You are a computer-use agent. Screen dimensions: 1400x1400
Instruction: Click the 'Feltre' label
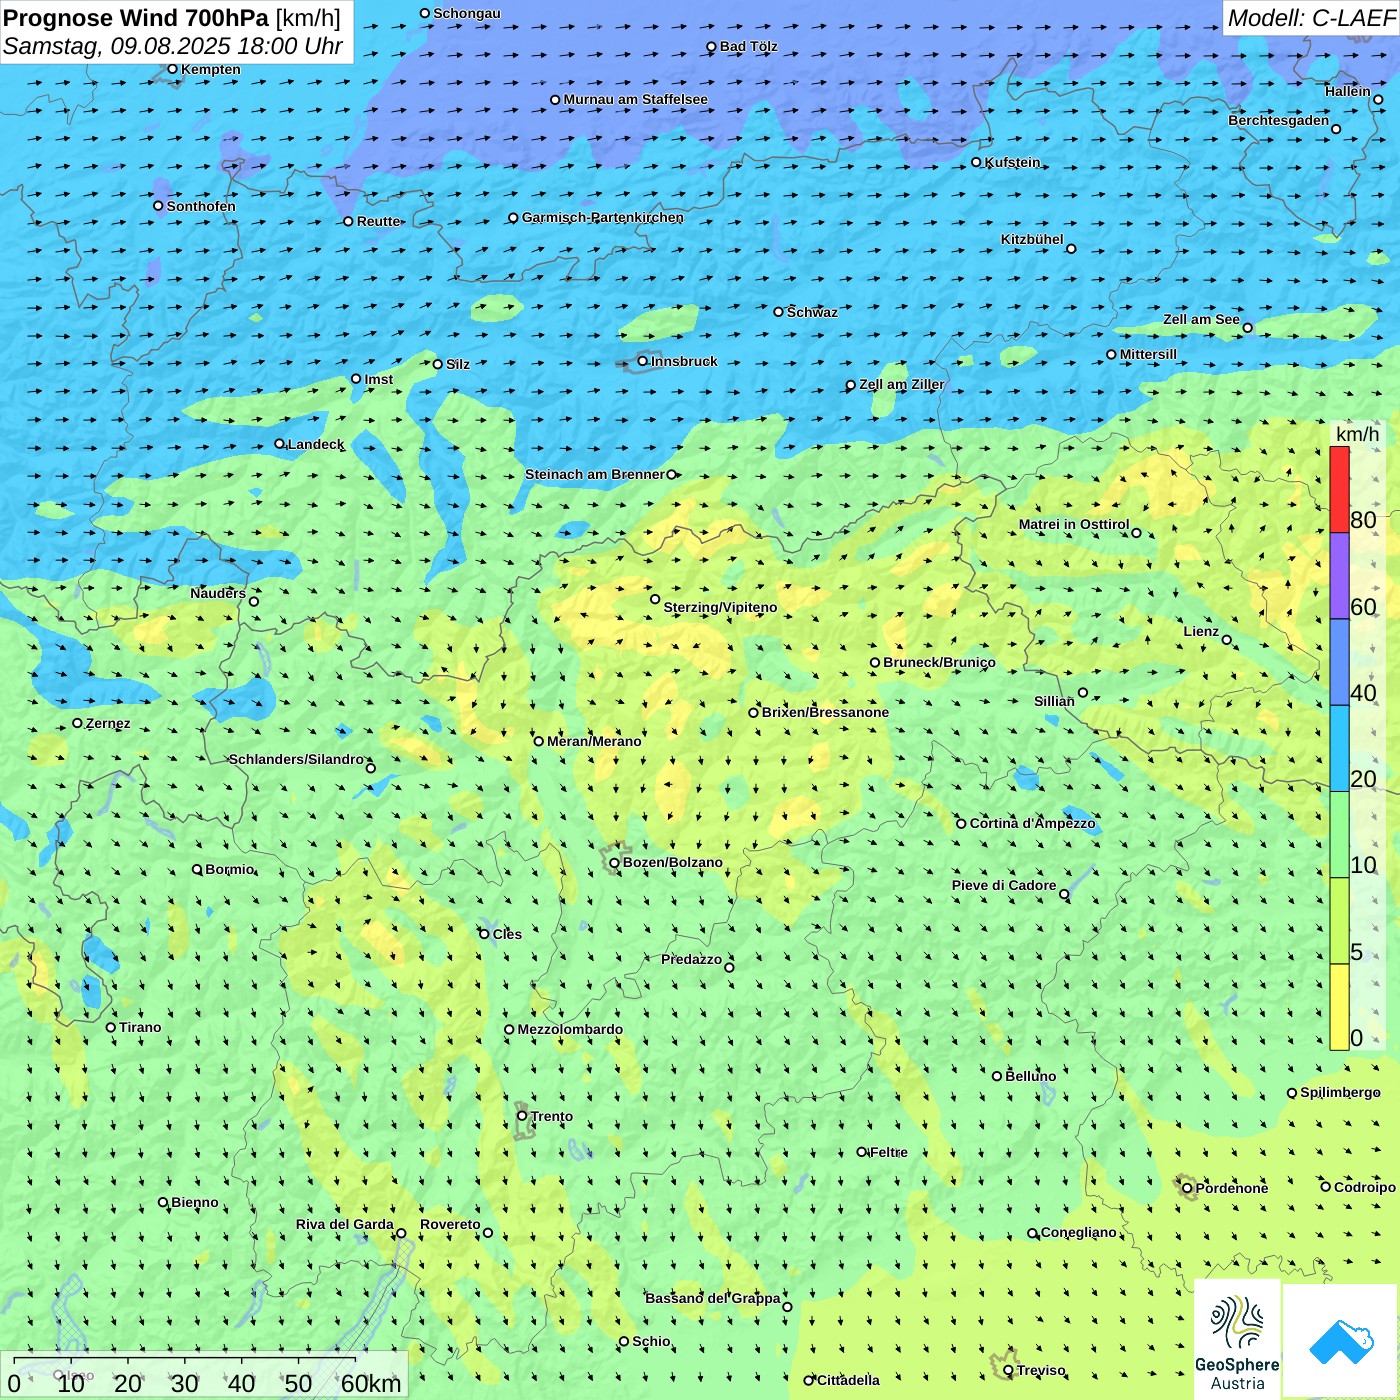pyautogui.click(x=889, y=1152)
